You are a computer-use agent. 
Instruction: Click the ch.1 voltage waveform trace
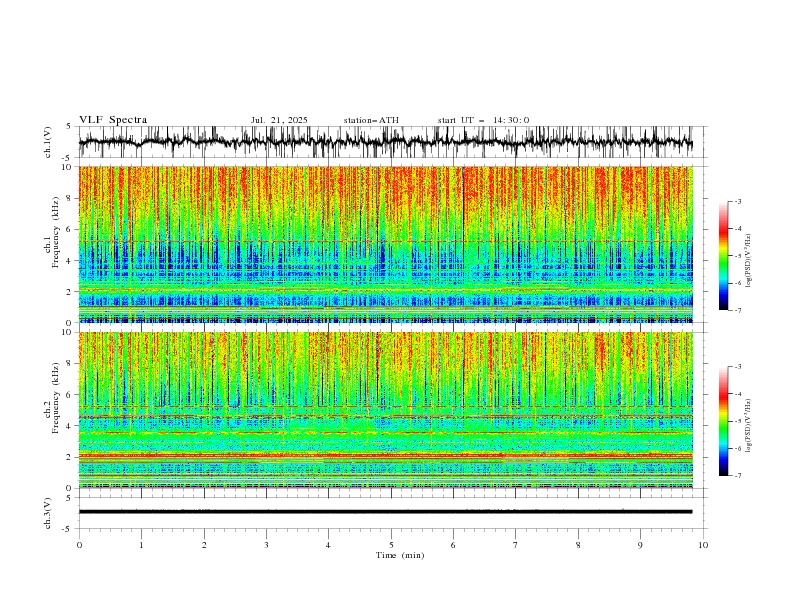click(x=385, y=142)
